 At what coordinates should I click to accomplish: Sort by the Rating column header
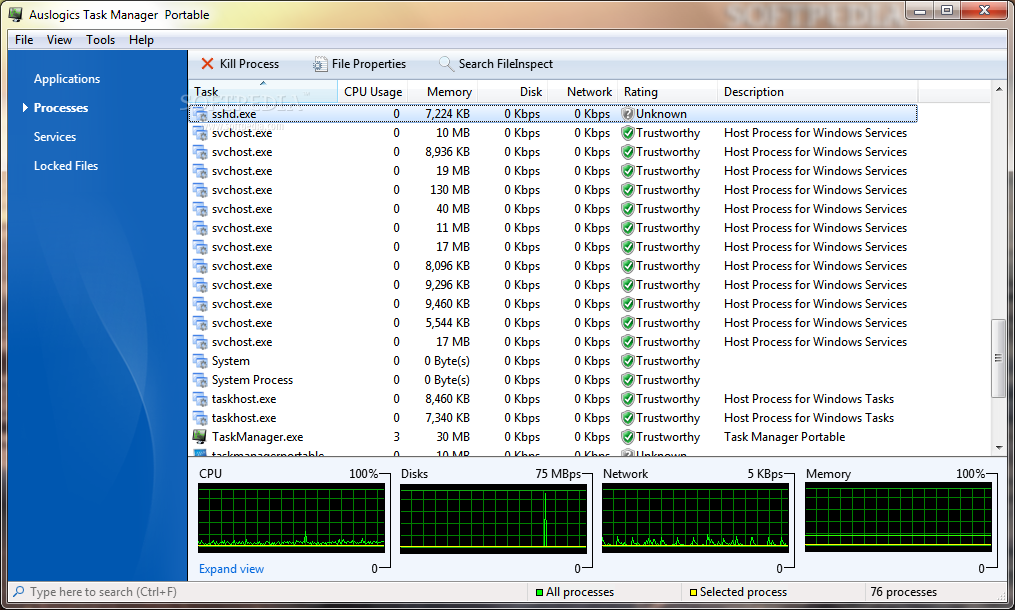point(667,91)
